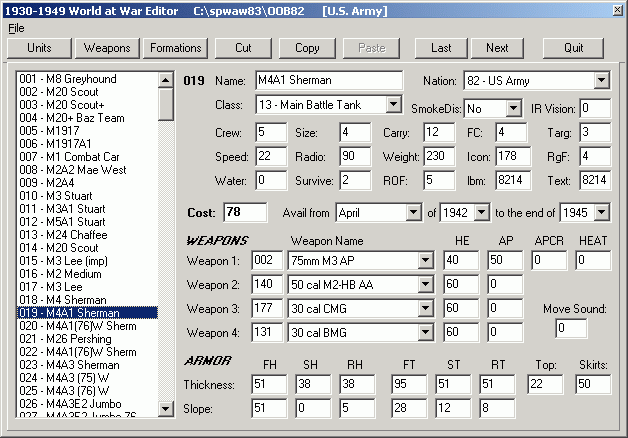The width and height of the screenshot is (628, 438).
Task: Click the Cost field
Action: (245, 212)
